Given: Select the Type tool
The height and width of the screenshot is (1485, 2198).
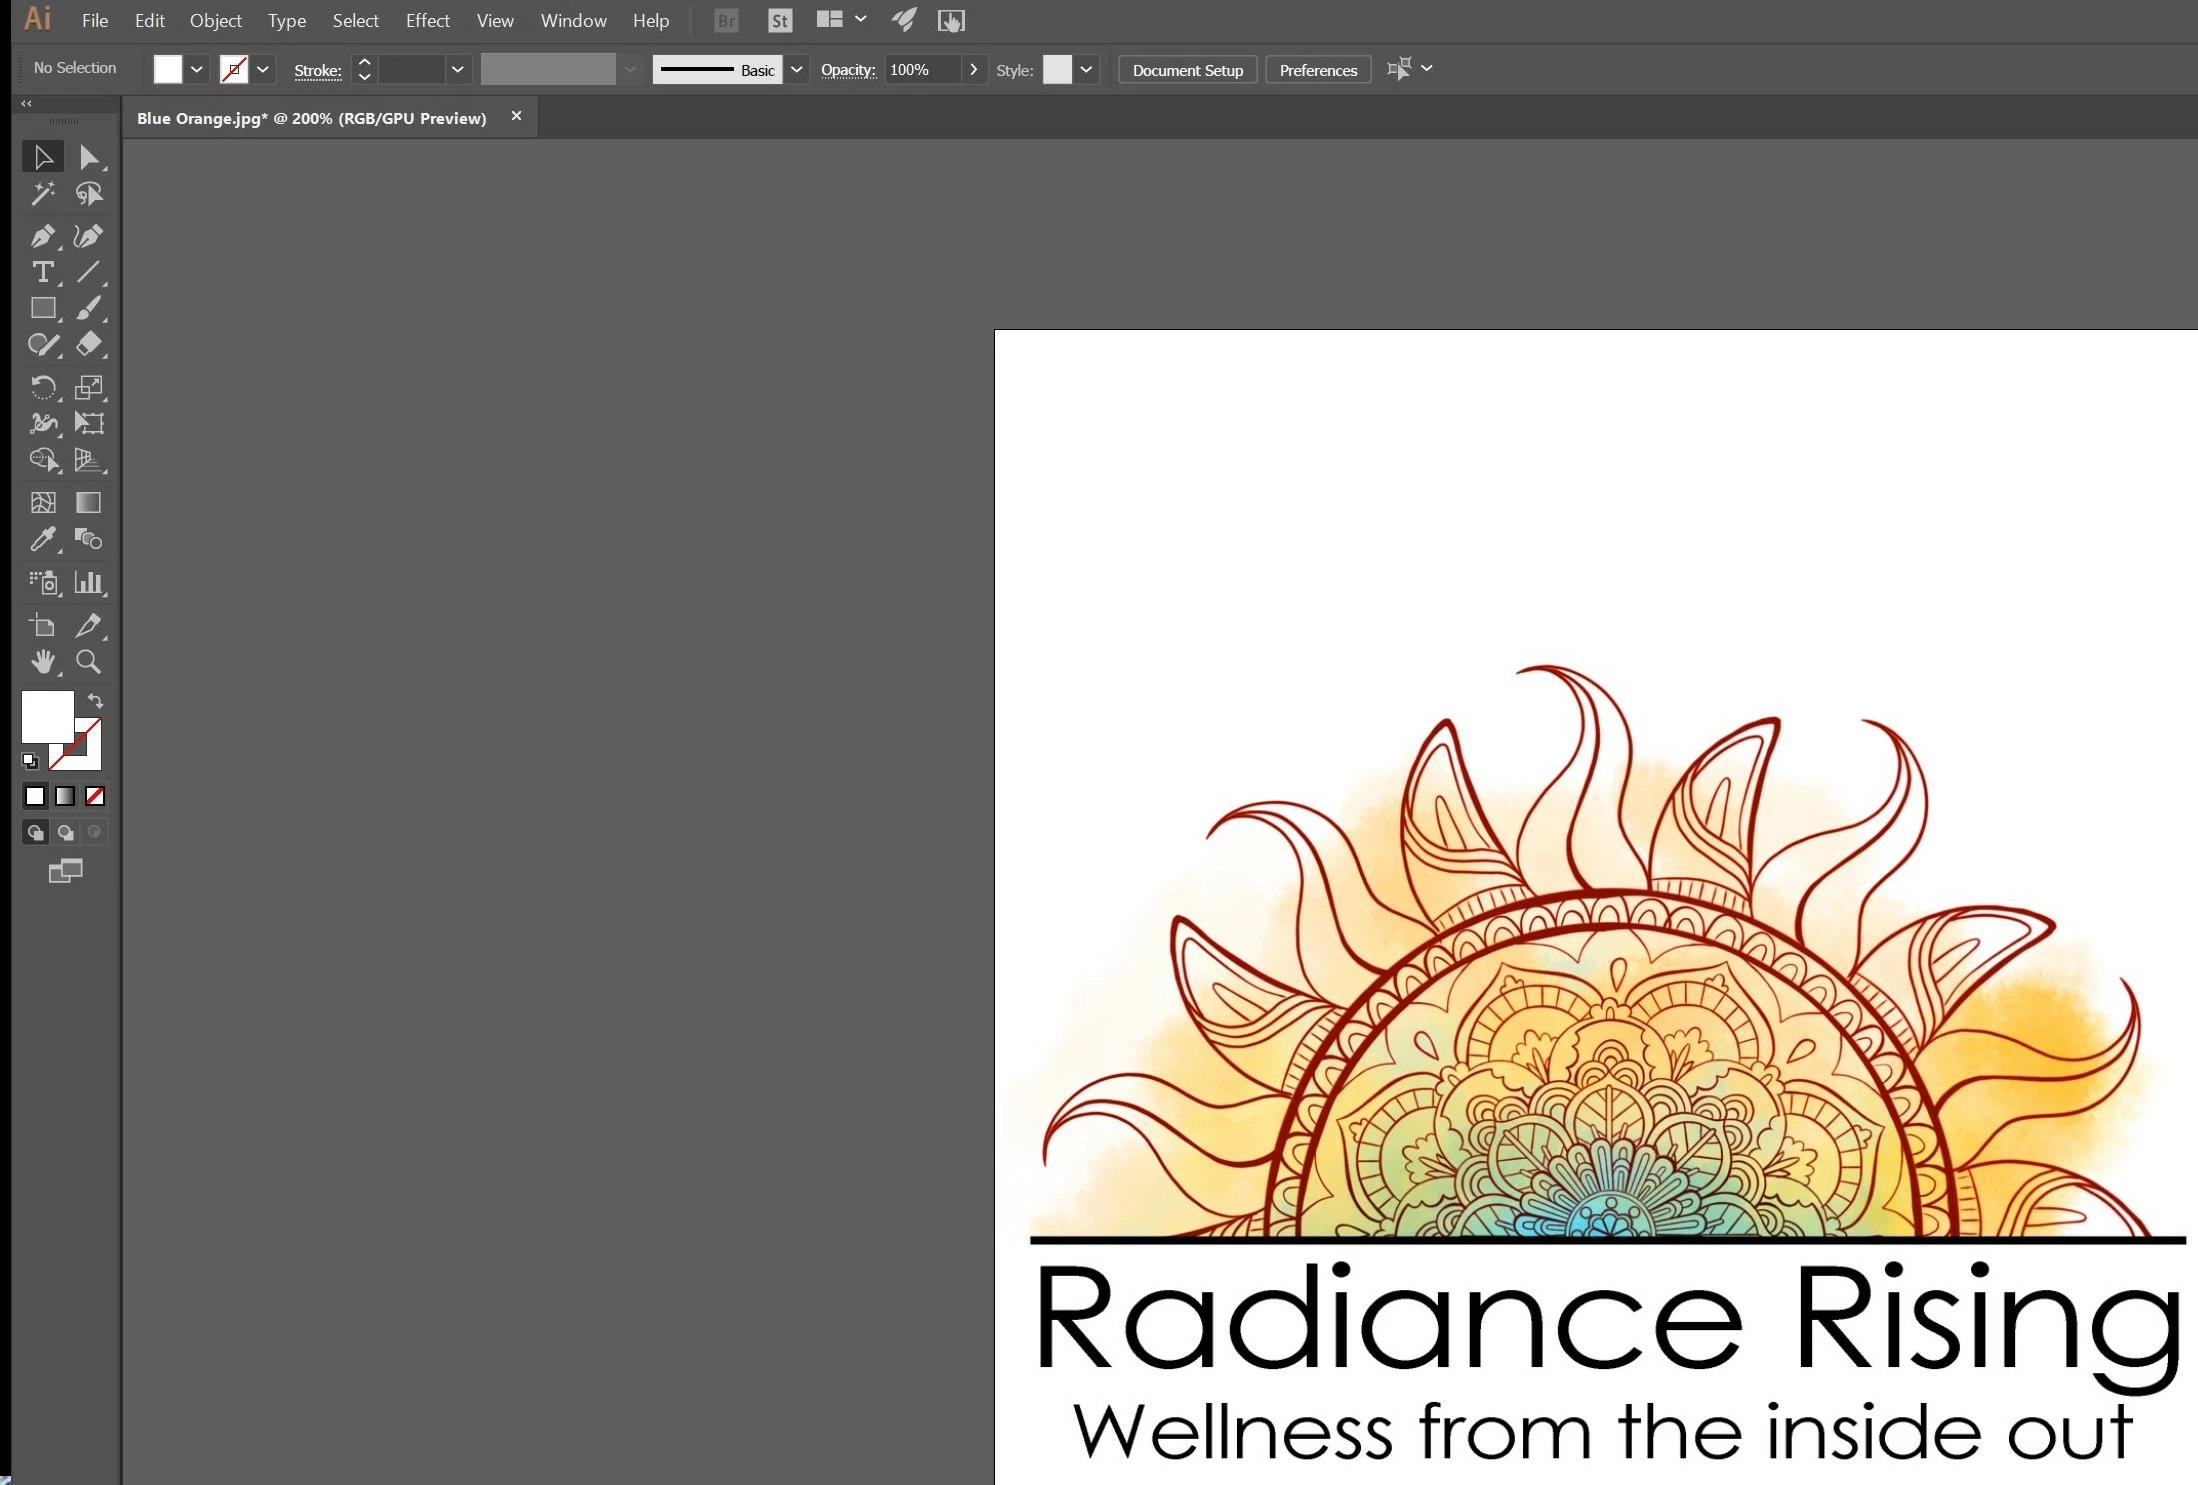Looking at the screenshot, I should (x=42, y=272).
